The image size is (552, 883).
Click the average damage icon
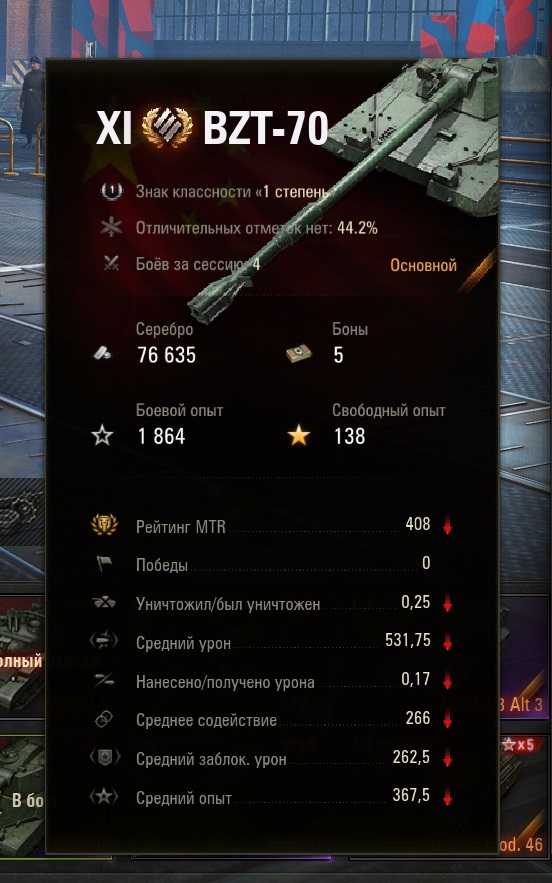(104, 641)
